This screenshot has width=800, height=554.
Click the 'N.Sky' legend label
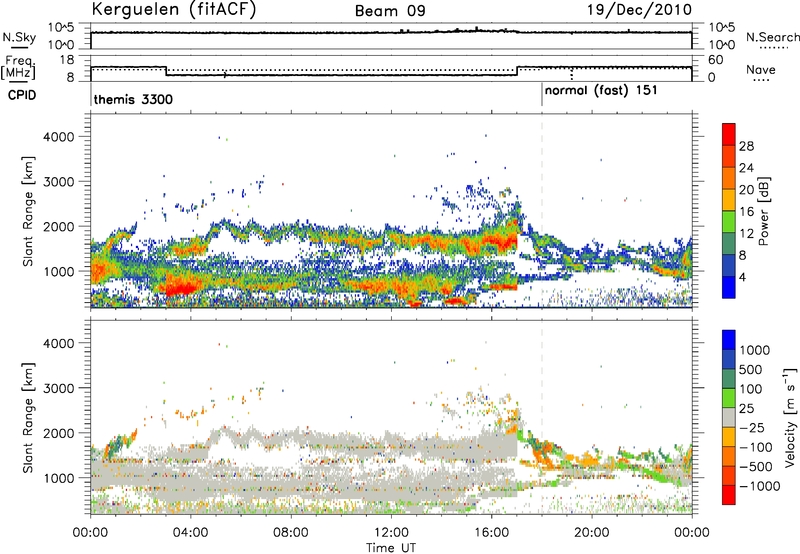pos(19,37)
